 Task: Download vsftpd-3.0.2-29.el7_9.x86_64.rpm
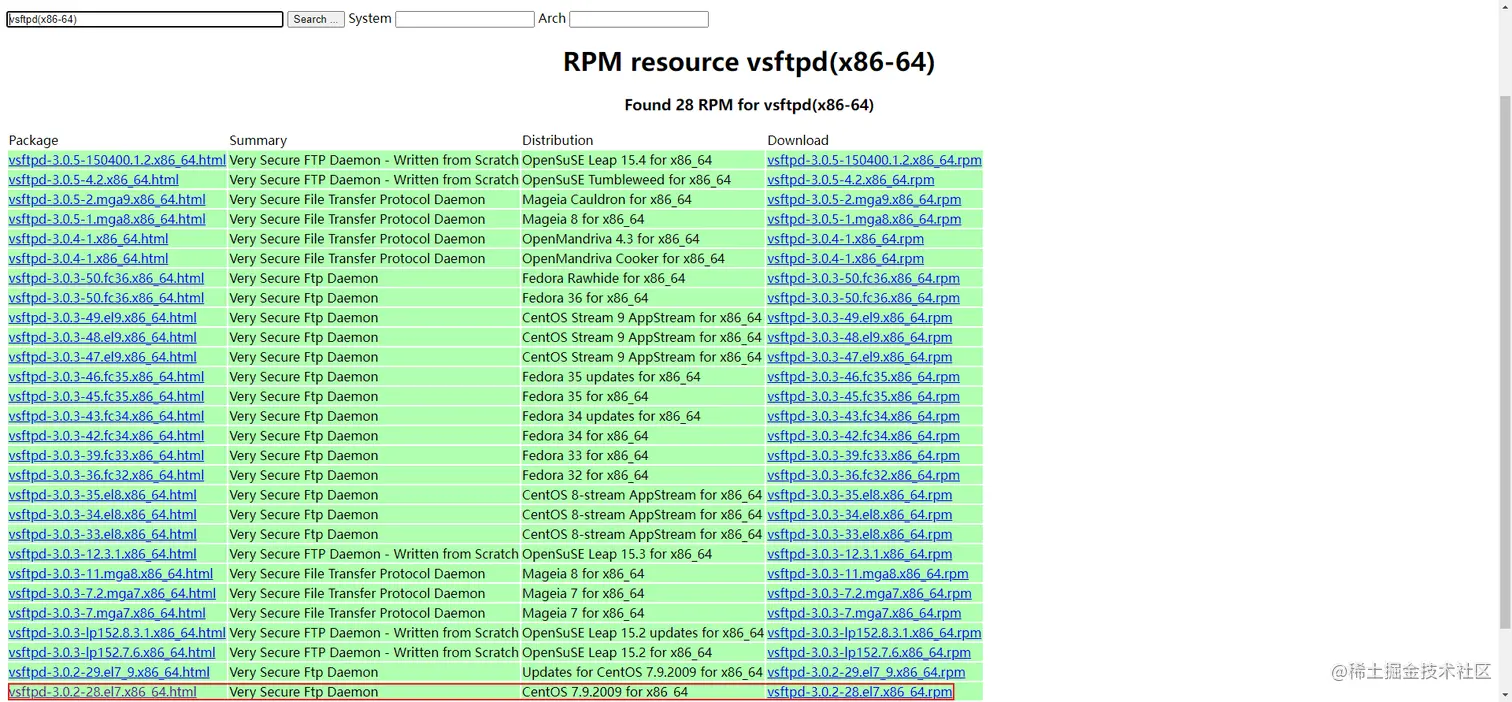coord(866,672)
